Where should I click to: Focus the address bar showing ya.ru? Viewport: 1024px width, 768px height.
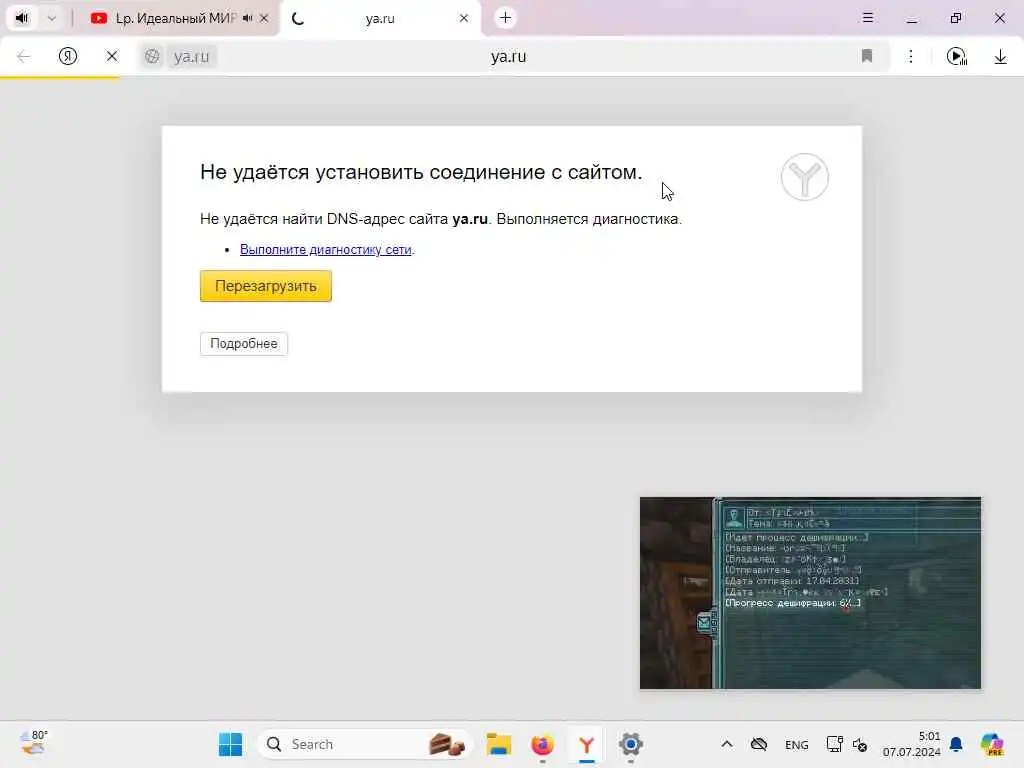tap(509, 56)
